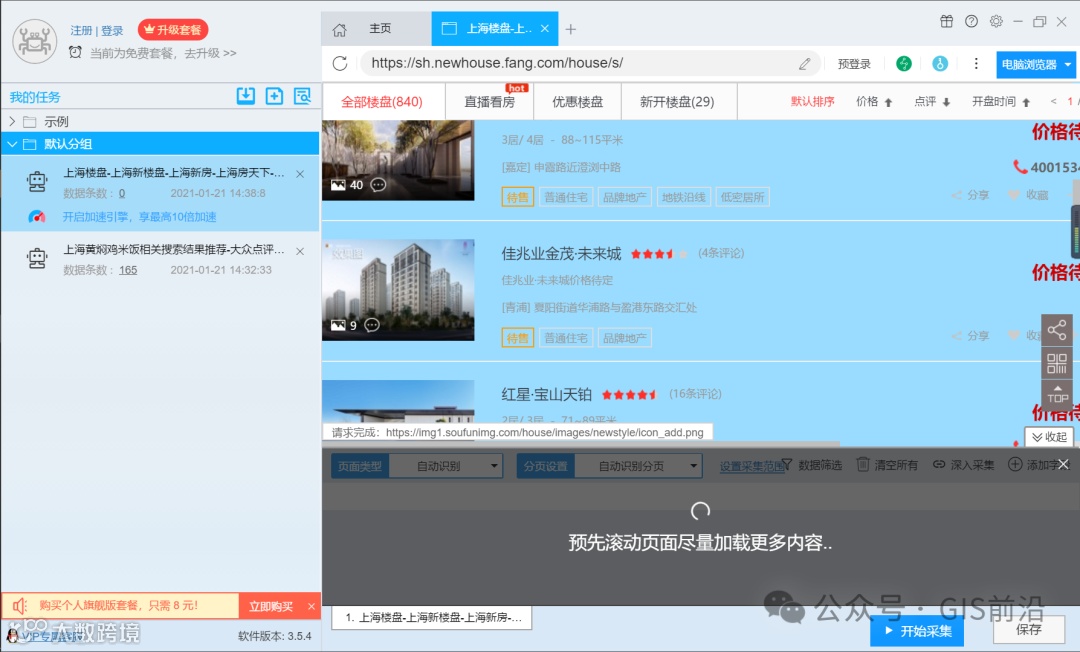Click the speaker announcement icon in promo bar

pos(19,606)
